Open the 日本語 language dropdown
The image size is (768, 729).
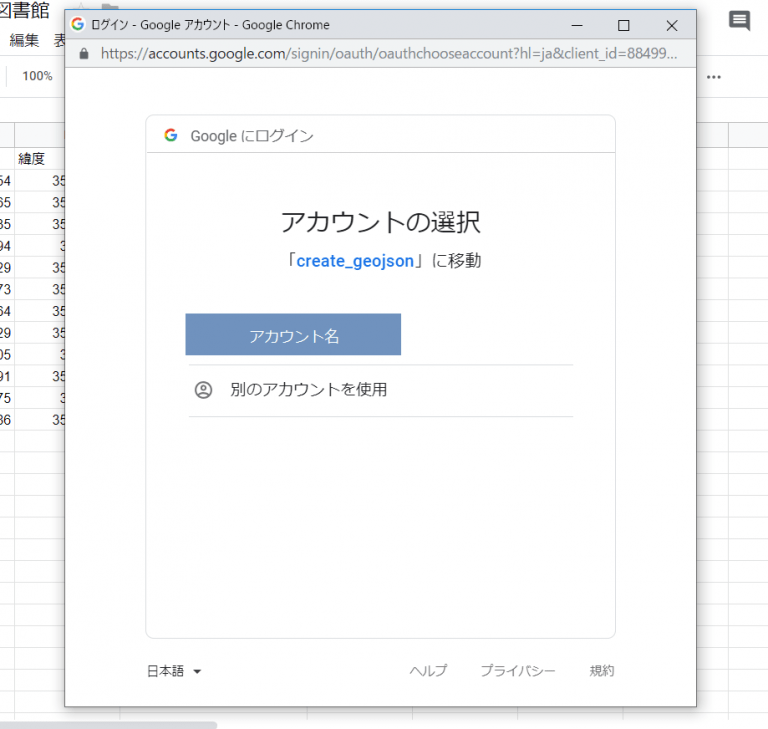click(x=174, y=671)
